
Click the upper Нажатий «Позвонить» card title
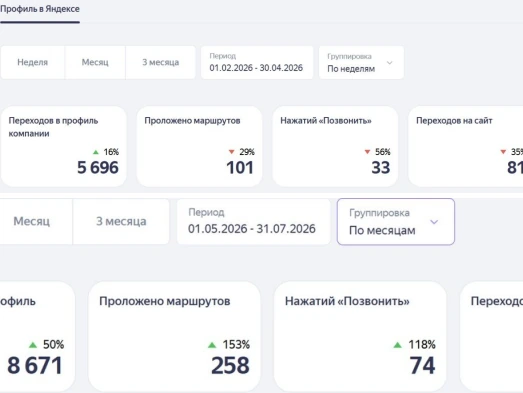(326, 121)
